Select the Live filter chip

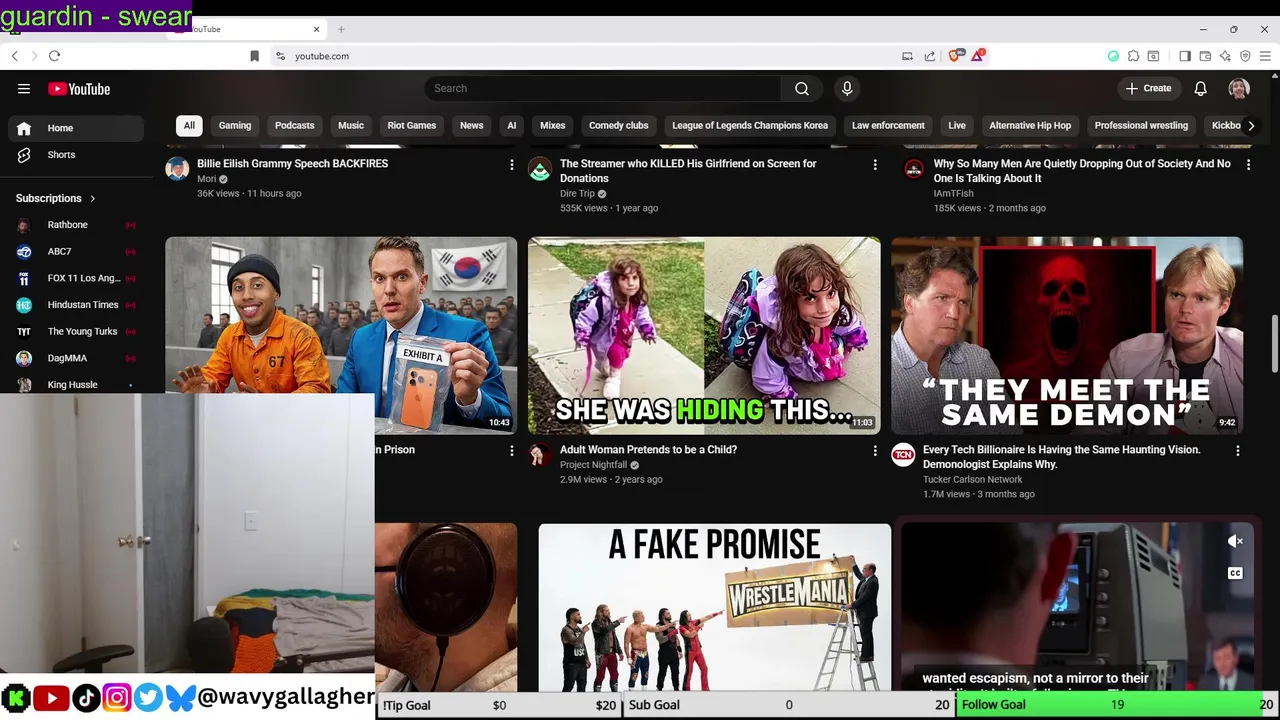957,125
